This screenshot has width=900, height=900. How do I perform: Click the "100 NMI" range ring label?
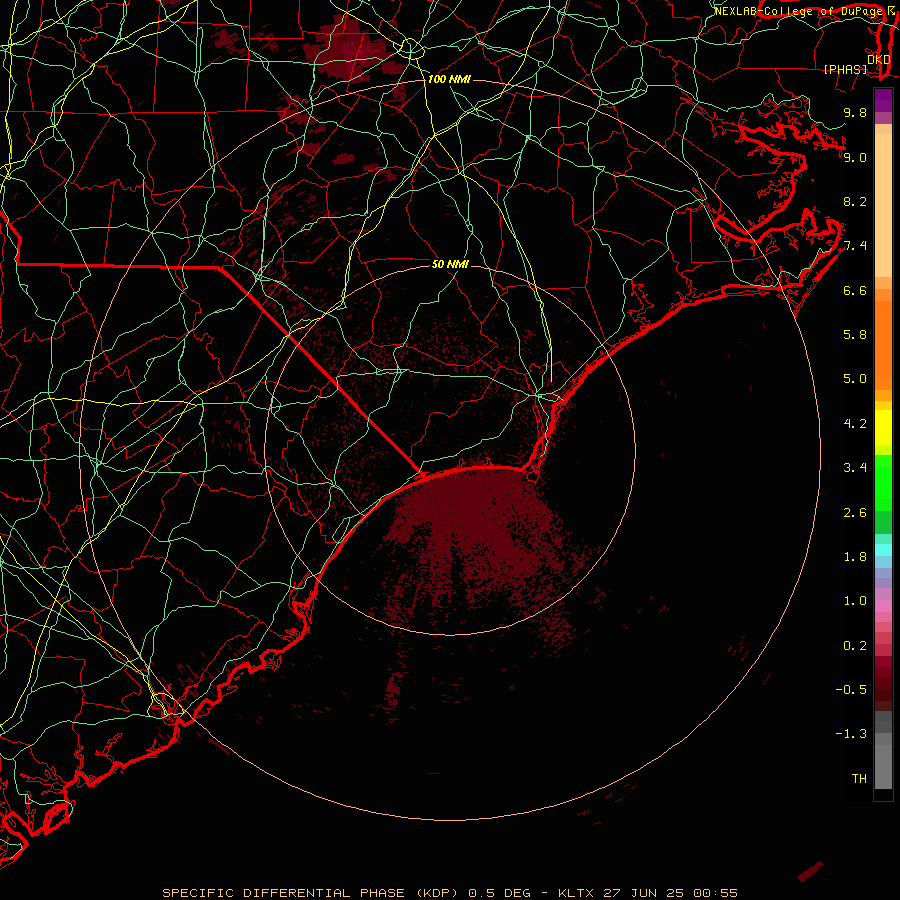click(449, 79)
